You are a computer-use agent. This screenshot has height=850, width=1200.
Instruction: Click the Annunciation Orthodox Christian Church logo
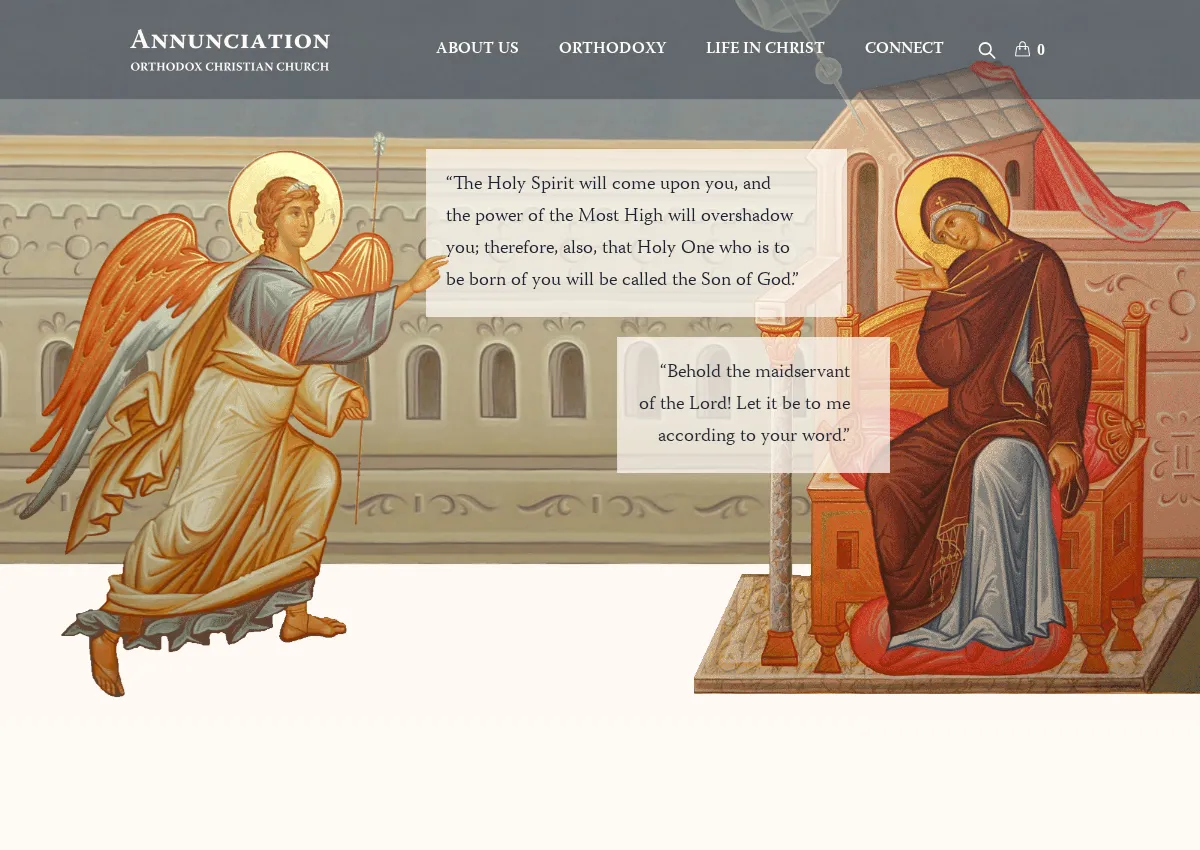[x=230, y=50]
